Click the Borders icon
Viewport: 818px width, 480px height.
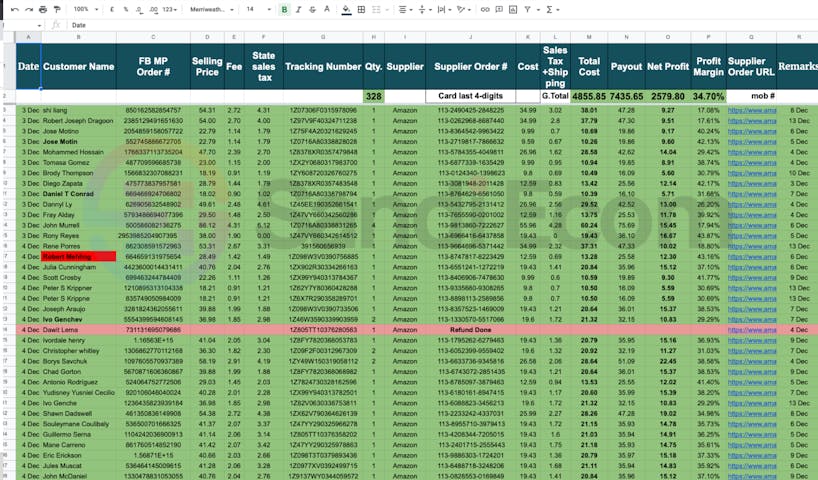pyautogui.click(x=361, y=9)
